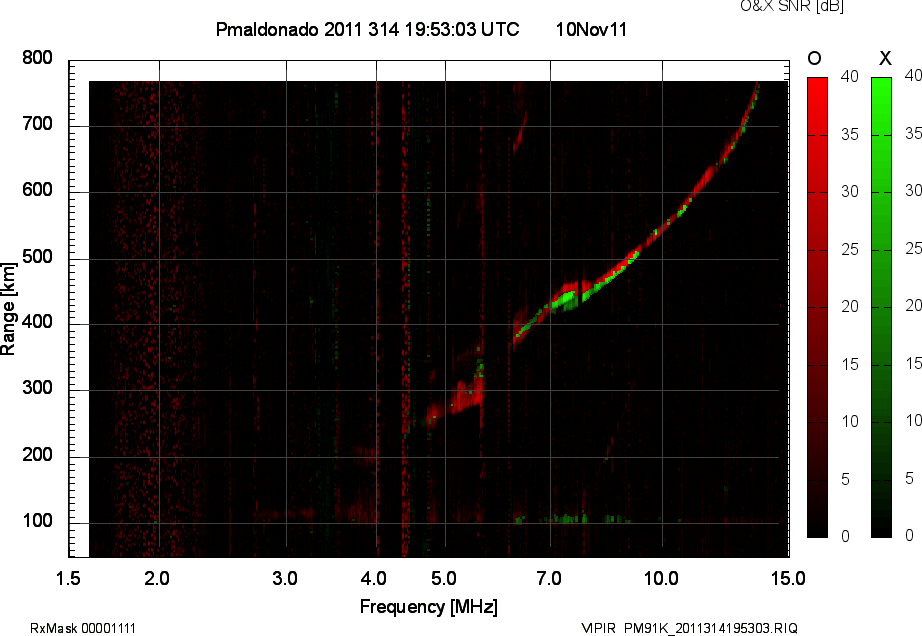Click the 10.0 frequency tick label

click(661, 578)
